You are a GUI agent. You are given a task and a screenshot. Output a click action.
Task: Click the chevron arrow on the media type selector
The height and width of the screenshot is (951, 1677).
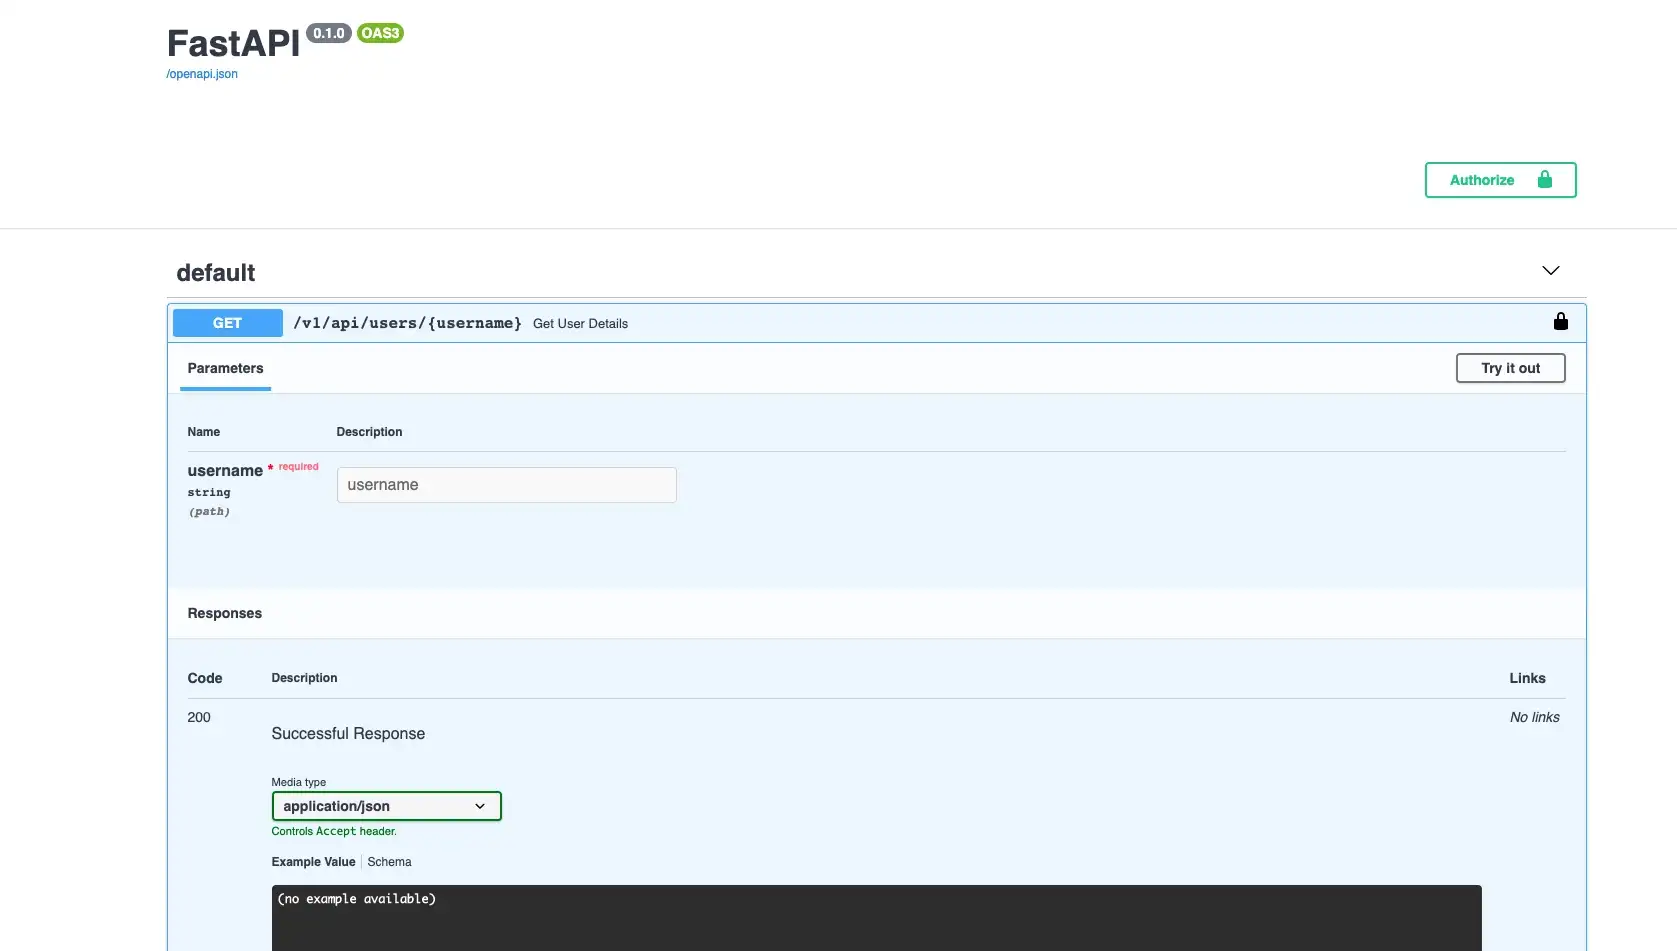pyautogui.click(x=480, y=806)
